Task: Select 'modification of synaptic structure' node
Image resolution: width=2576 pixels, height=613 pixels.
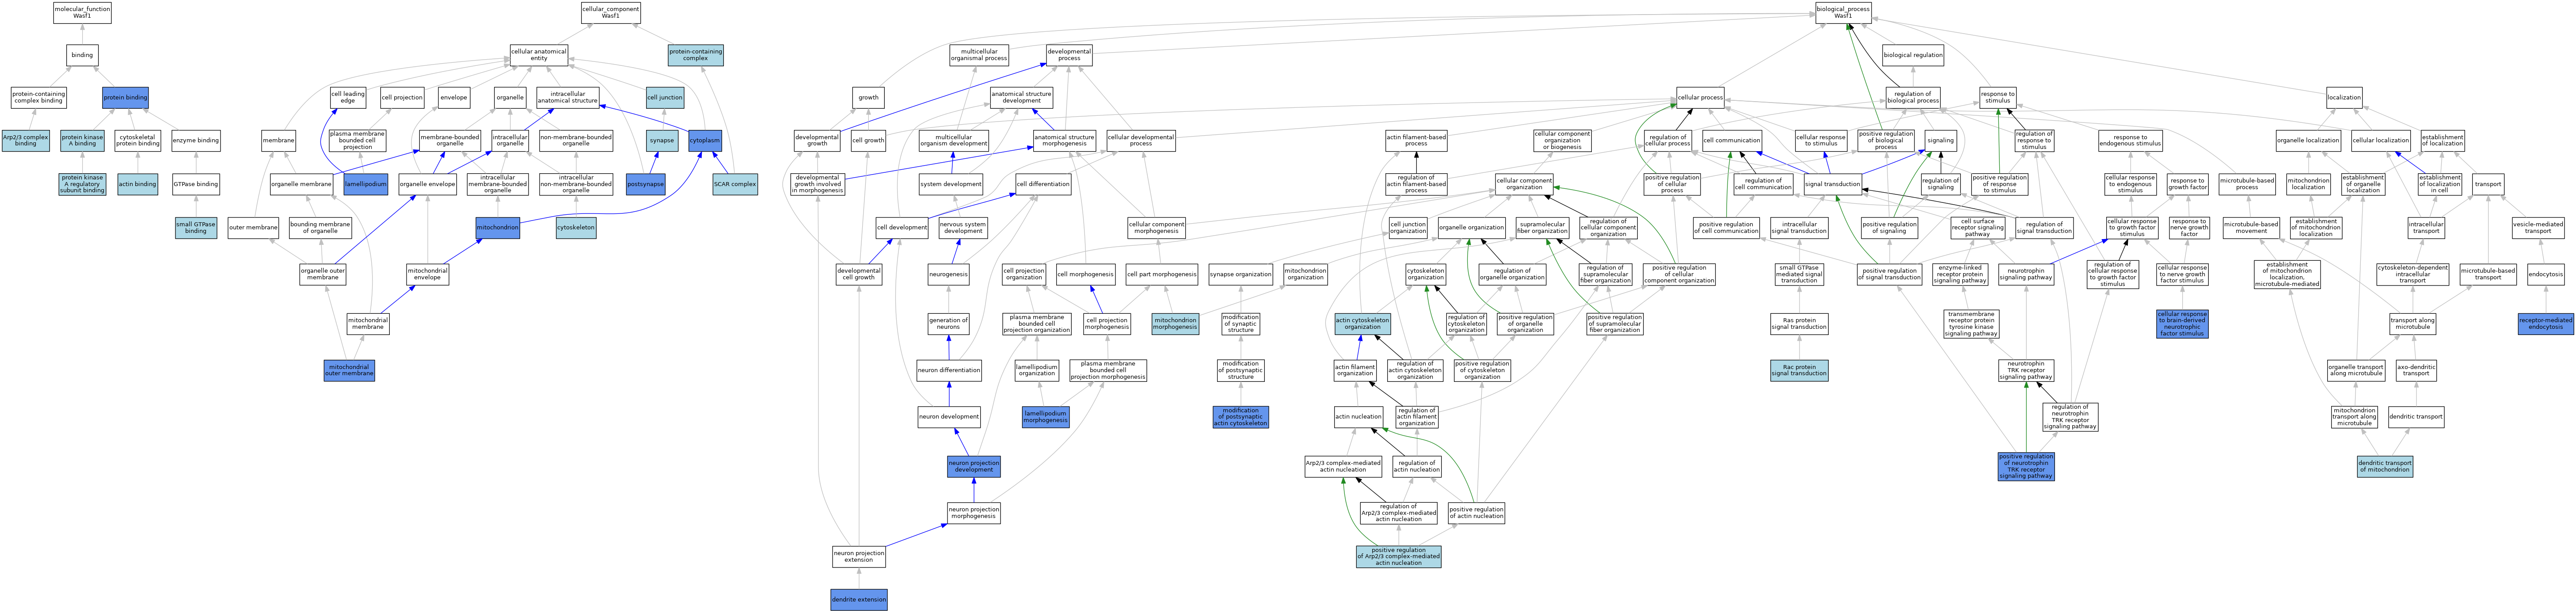Action: 1241,324
